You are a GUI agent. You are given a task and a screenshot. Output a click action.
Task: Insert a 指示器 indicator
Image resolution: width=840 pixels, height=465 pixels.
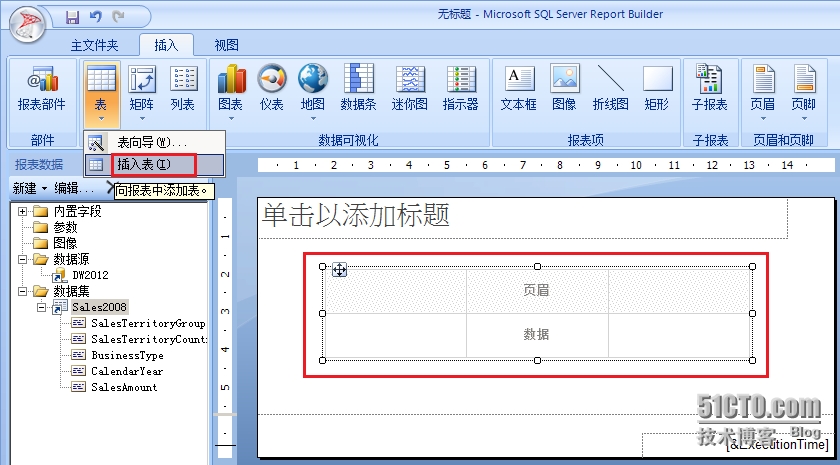(461, 88)
